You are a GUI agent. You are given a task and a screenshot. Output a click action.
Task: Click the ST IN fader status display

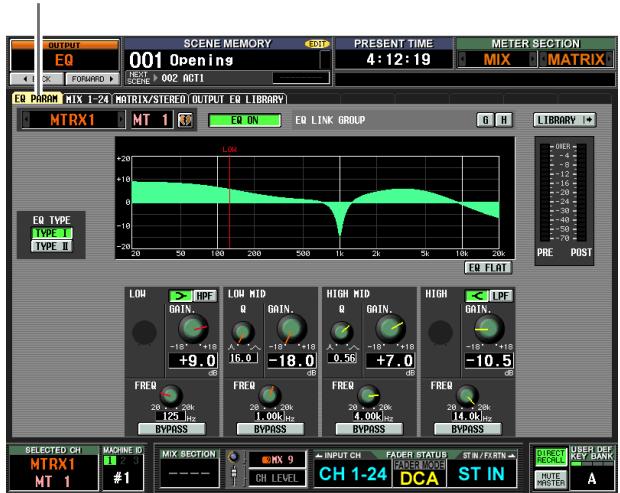coord(482,474)
